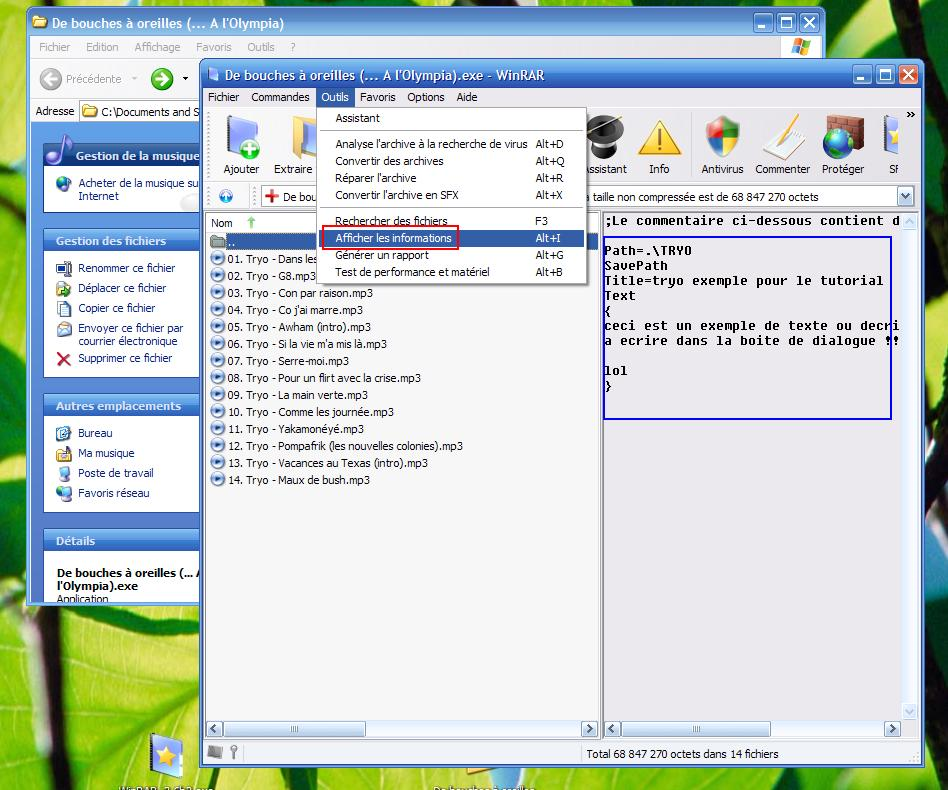948x790 pixels.
Task: Select 'Réparer l'archive' from Outils menu
Action: click(375, 178)
